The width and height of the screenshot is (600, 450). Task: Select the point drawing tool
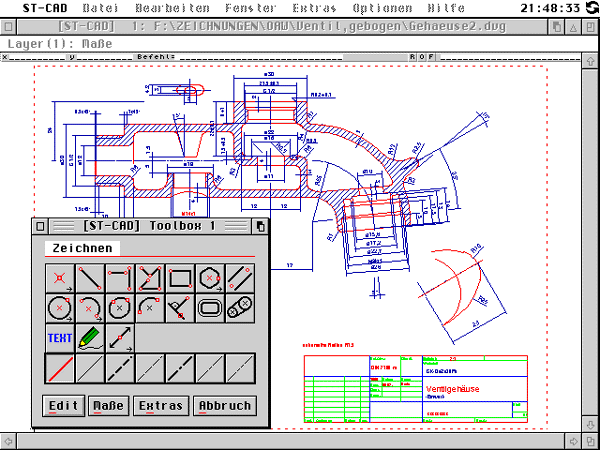(x=61, y=277)
